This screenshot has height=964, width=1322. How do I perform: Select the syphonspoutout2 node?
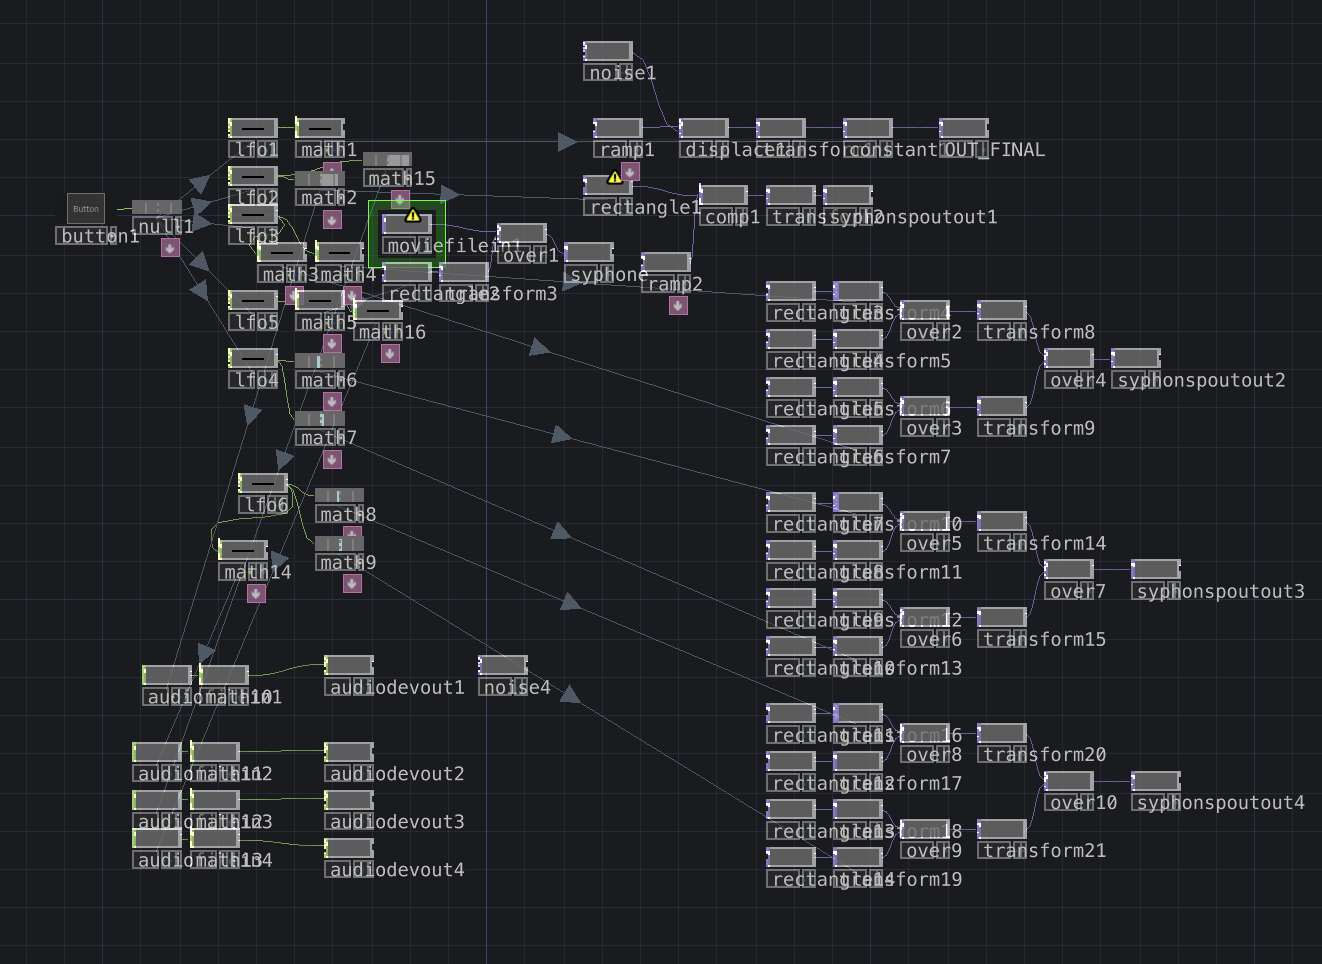point(1136,358)
